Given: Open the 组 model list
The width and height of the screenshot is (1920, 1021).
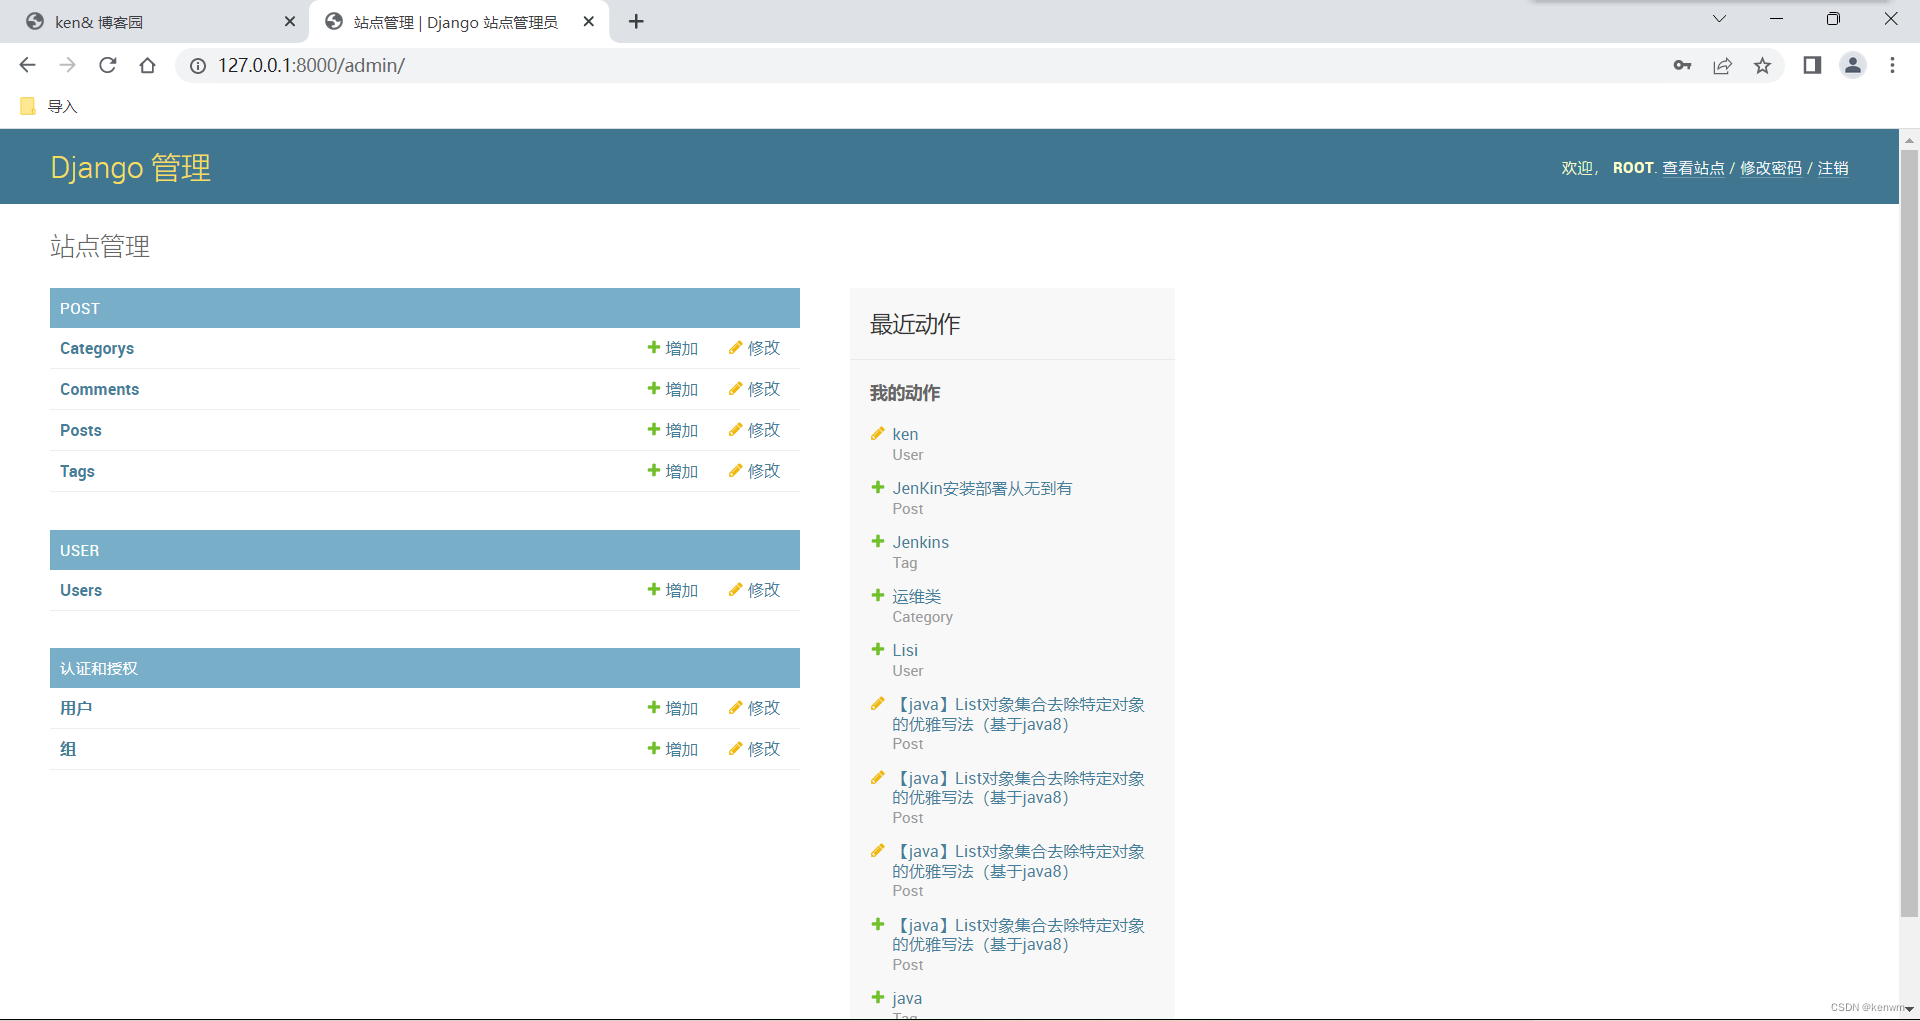Looking at the screenshot, I should (x=68, y=749).
